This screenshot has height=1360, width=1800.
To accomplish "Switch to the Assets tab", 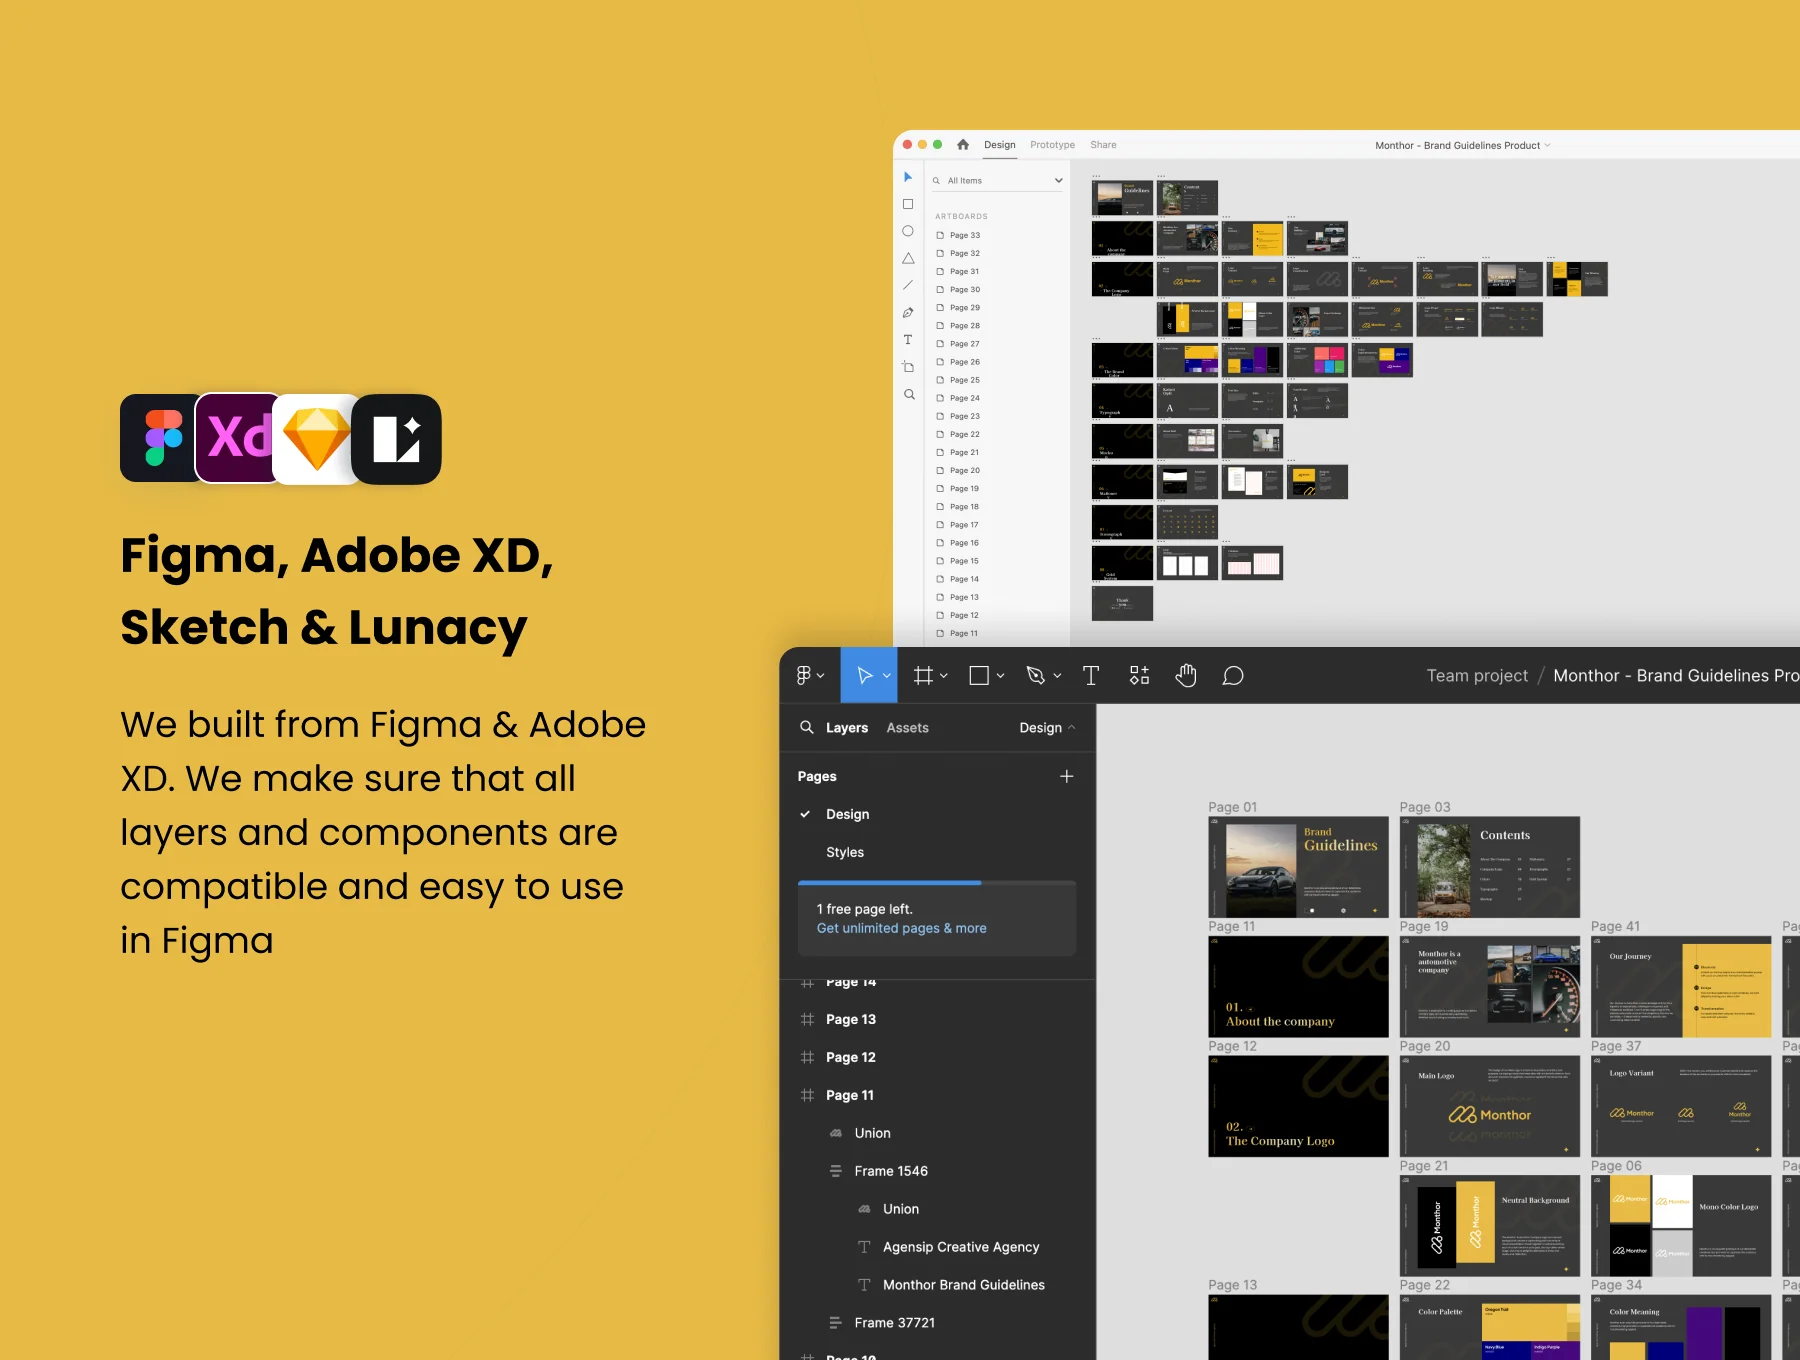I will coord(907,728).
